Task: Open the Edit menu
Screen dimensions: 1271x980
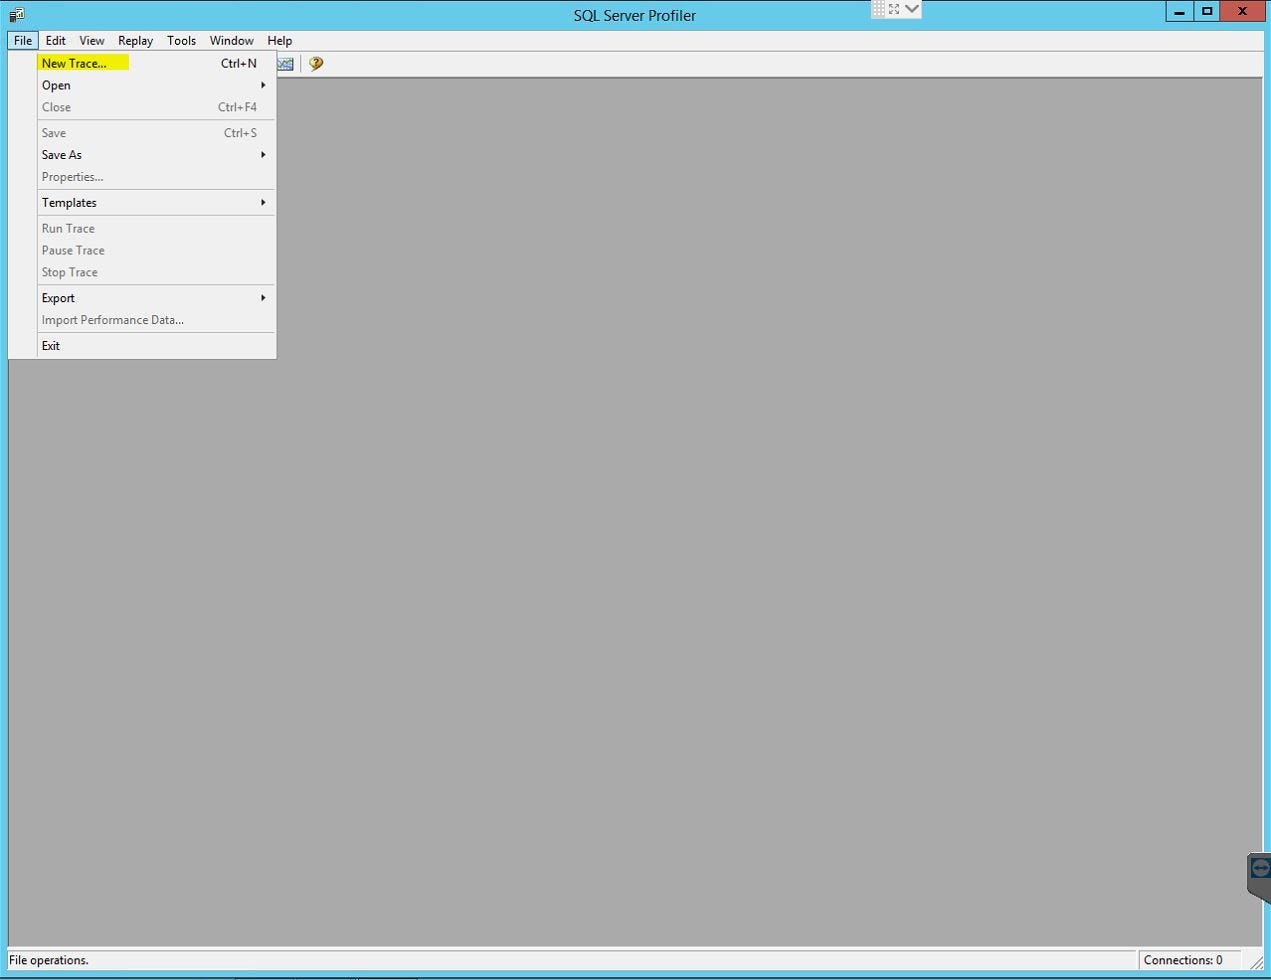Action: click(55, 40)
